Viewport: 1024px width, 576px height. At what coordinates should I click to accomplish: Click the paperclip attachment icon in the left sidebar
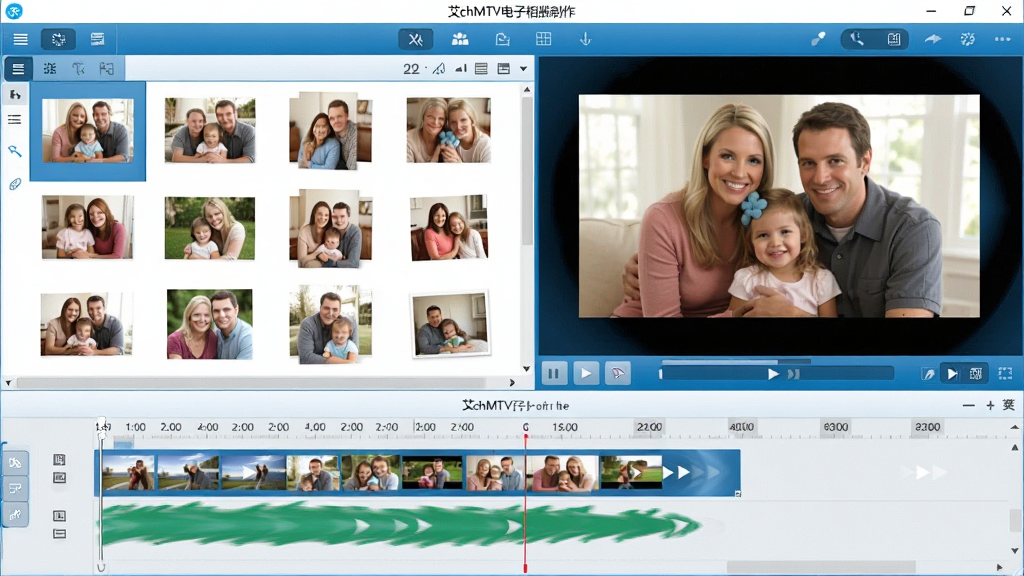(14, 184)
